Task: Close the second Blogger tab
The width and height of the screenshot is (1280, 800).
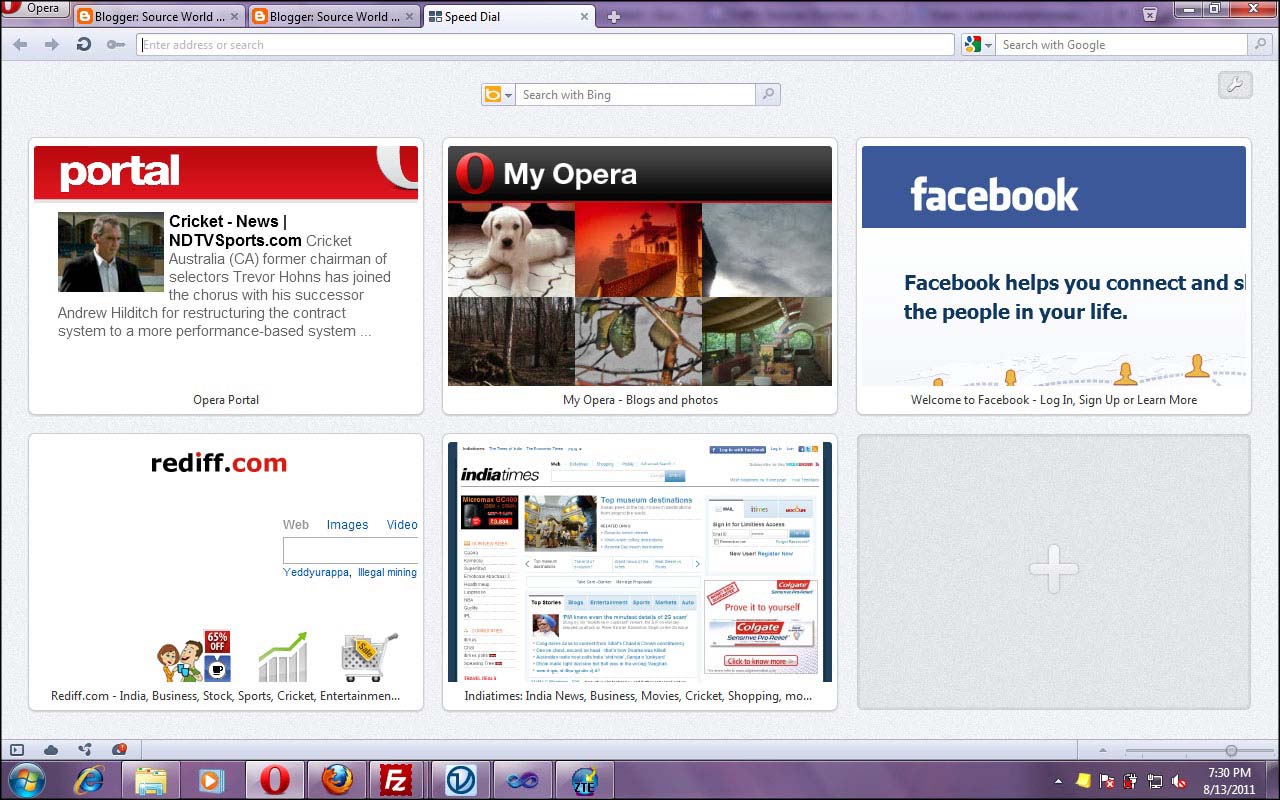Action: click(410, 17)
